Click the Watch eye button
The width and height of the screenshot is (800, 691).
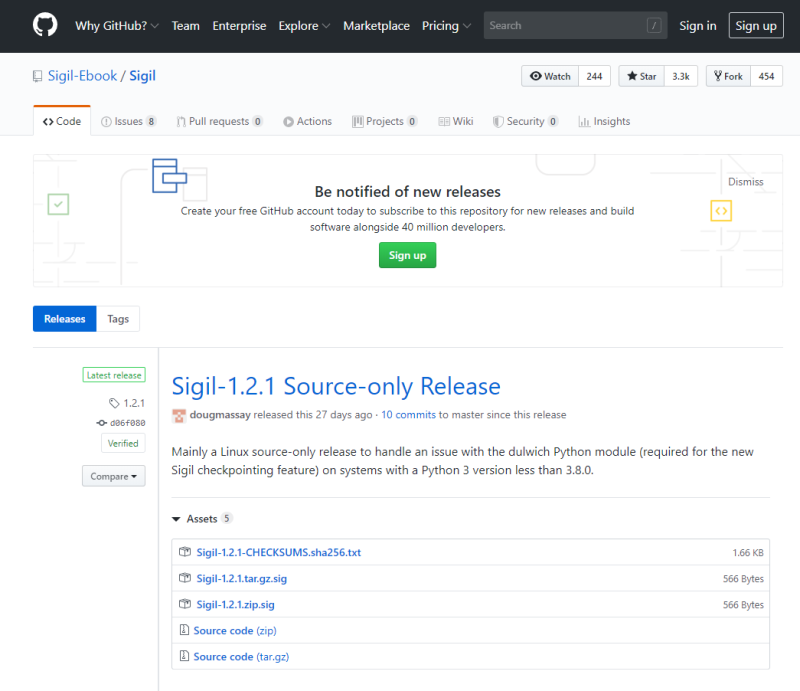(550, 76)
